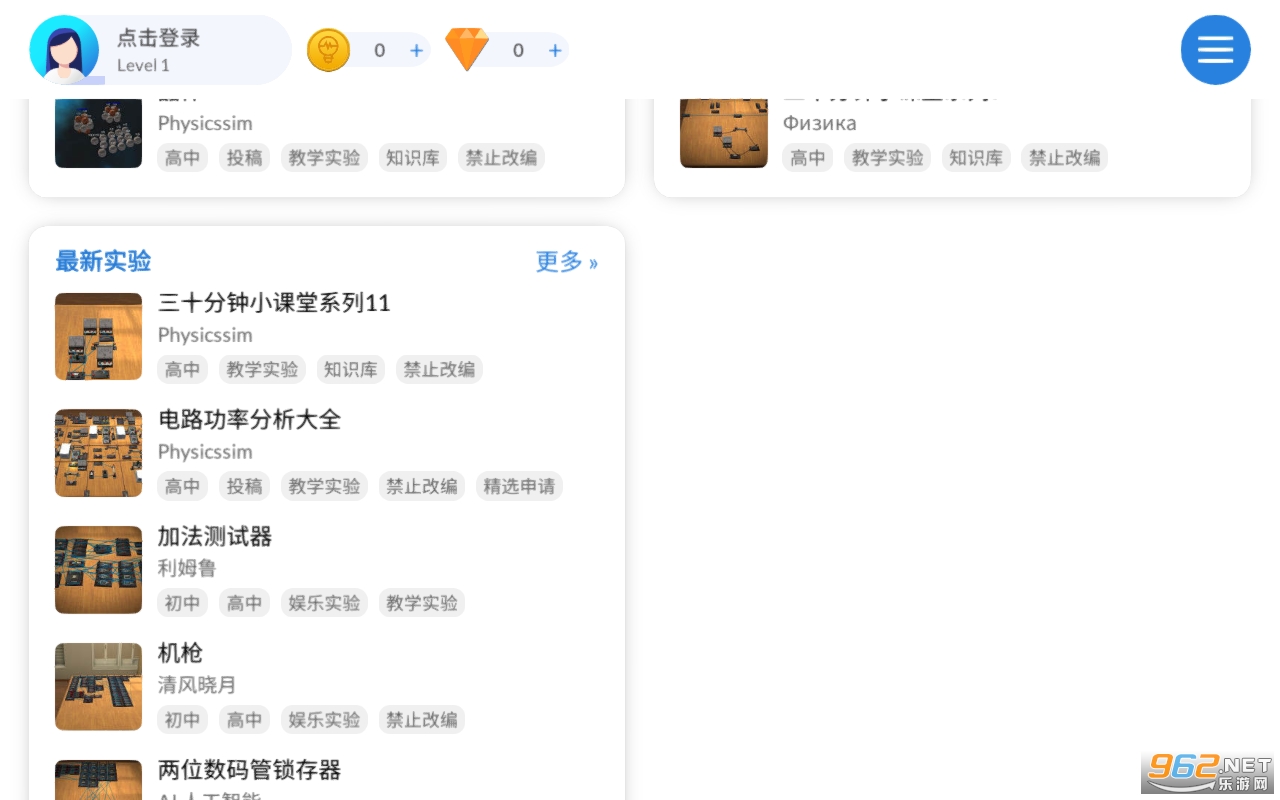Tap the gold lightbulb coin icon
The image size is (1280, 800).
pyautogui.click(x=328, y=50)
